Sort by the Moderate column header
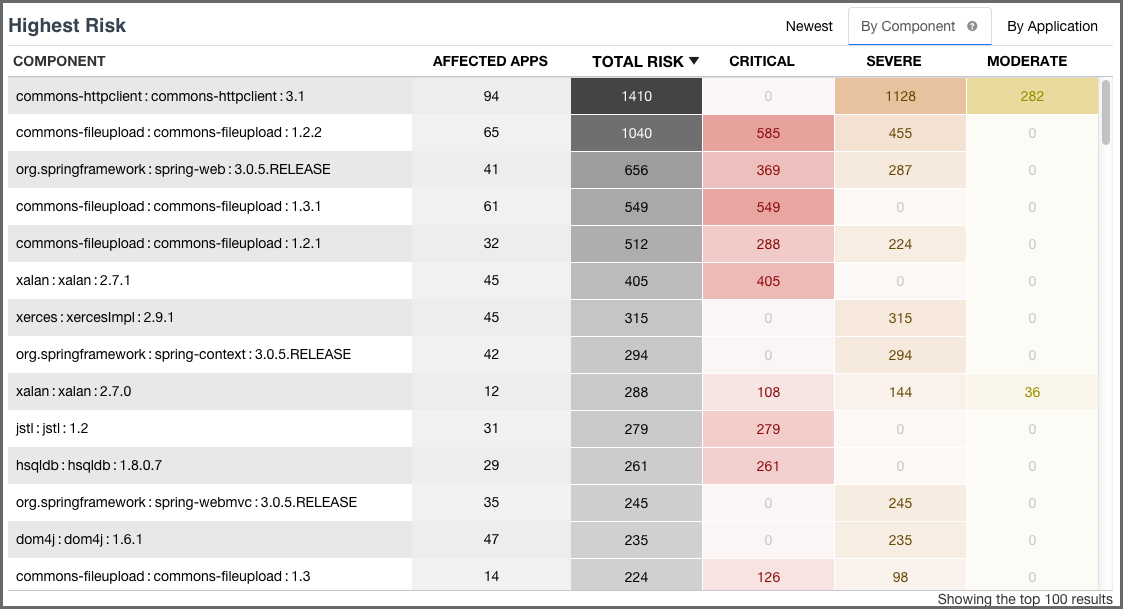The image size is (1123, 609). pyautogui.click(x=1027, y=61)
